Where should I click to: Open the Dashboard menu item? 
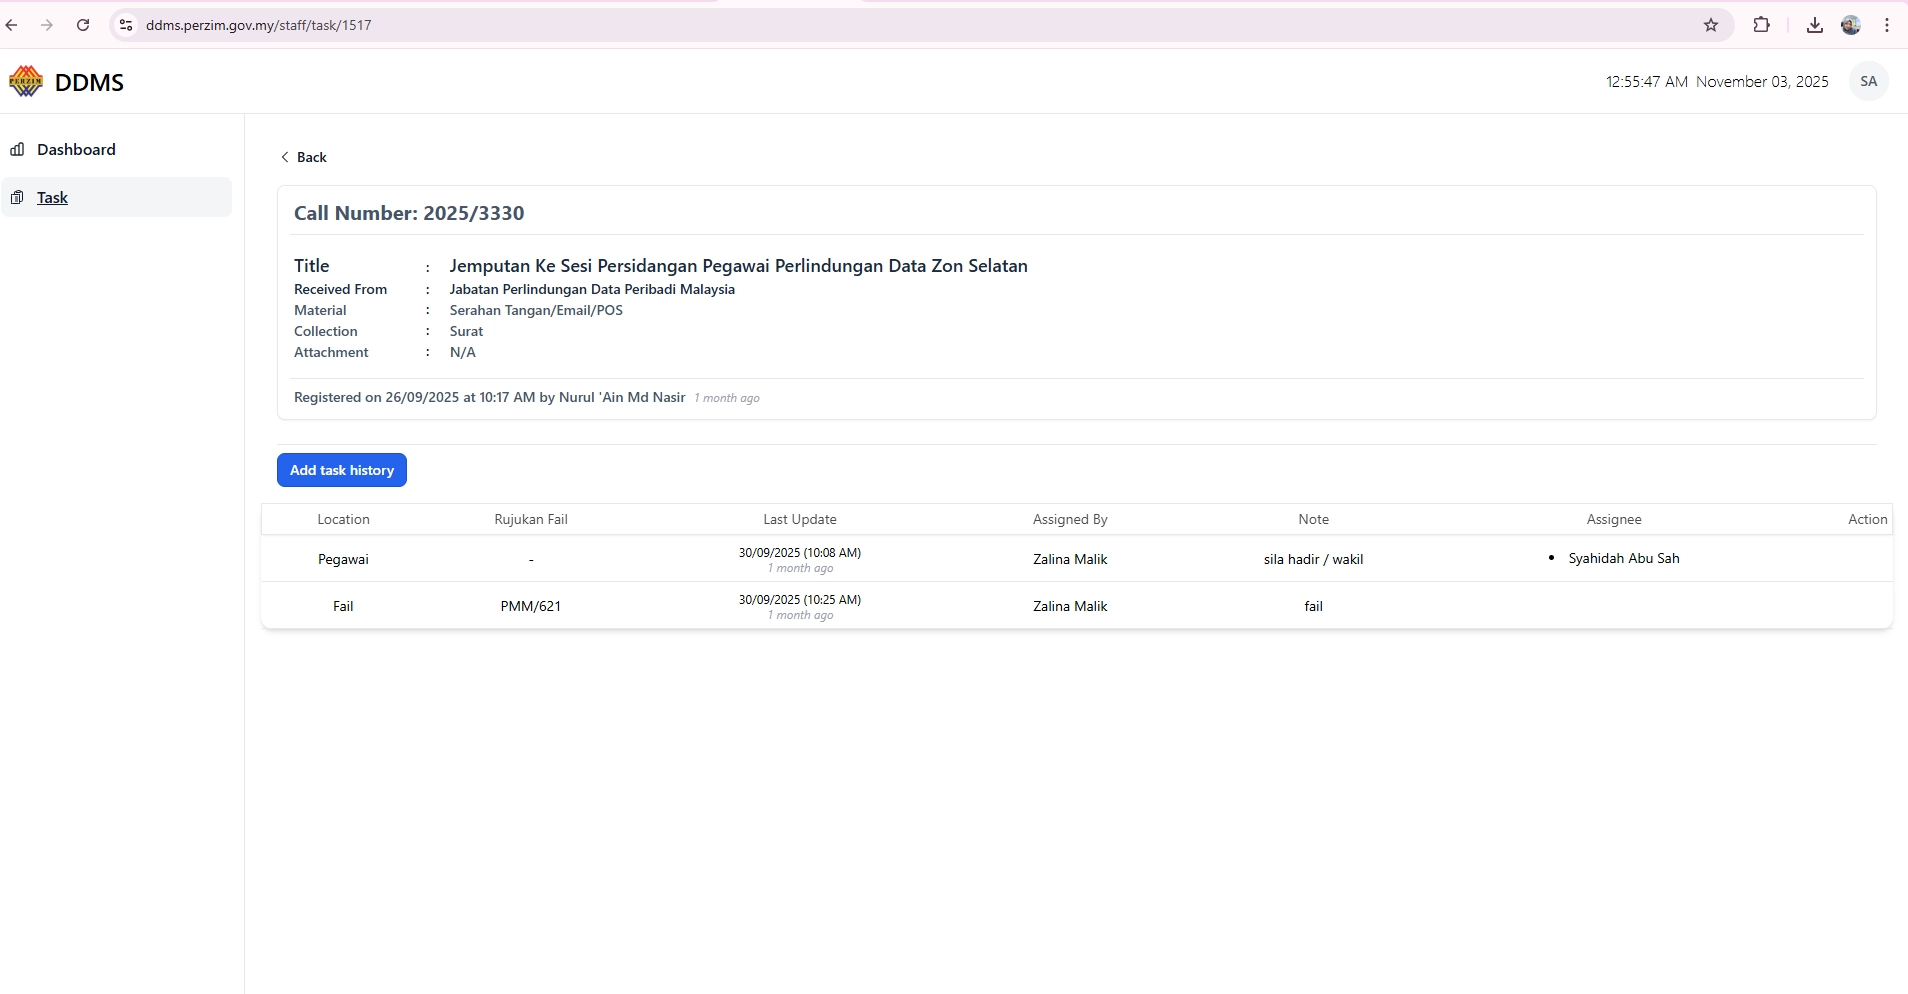[76, 149]
